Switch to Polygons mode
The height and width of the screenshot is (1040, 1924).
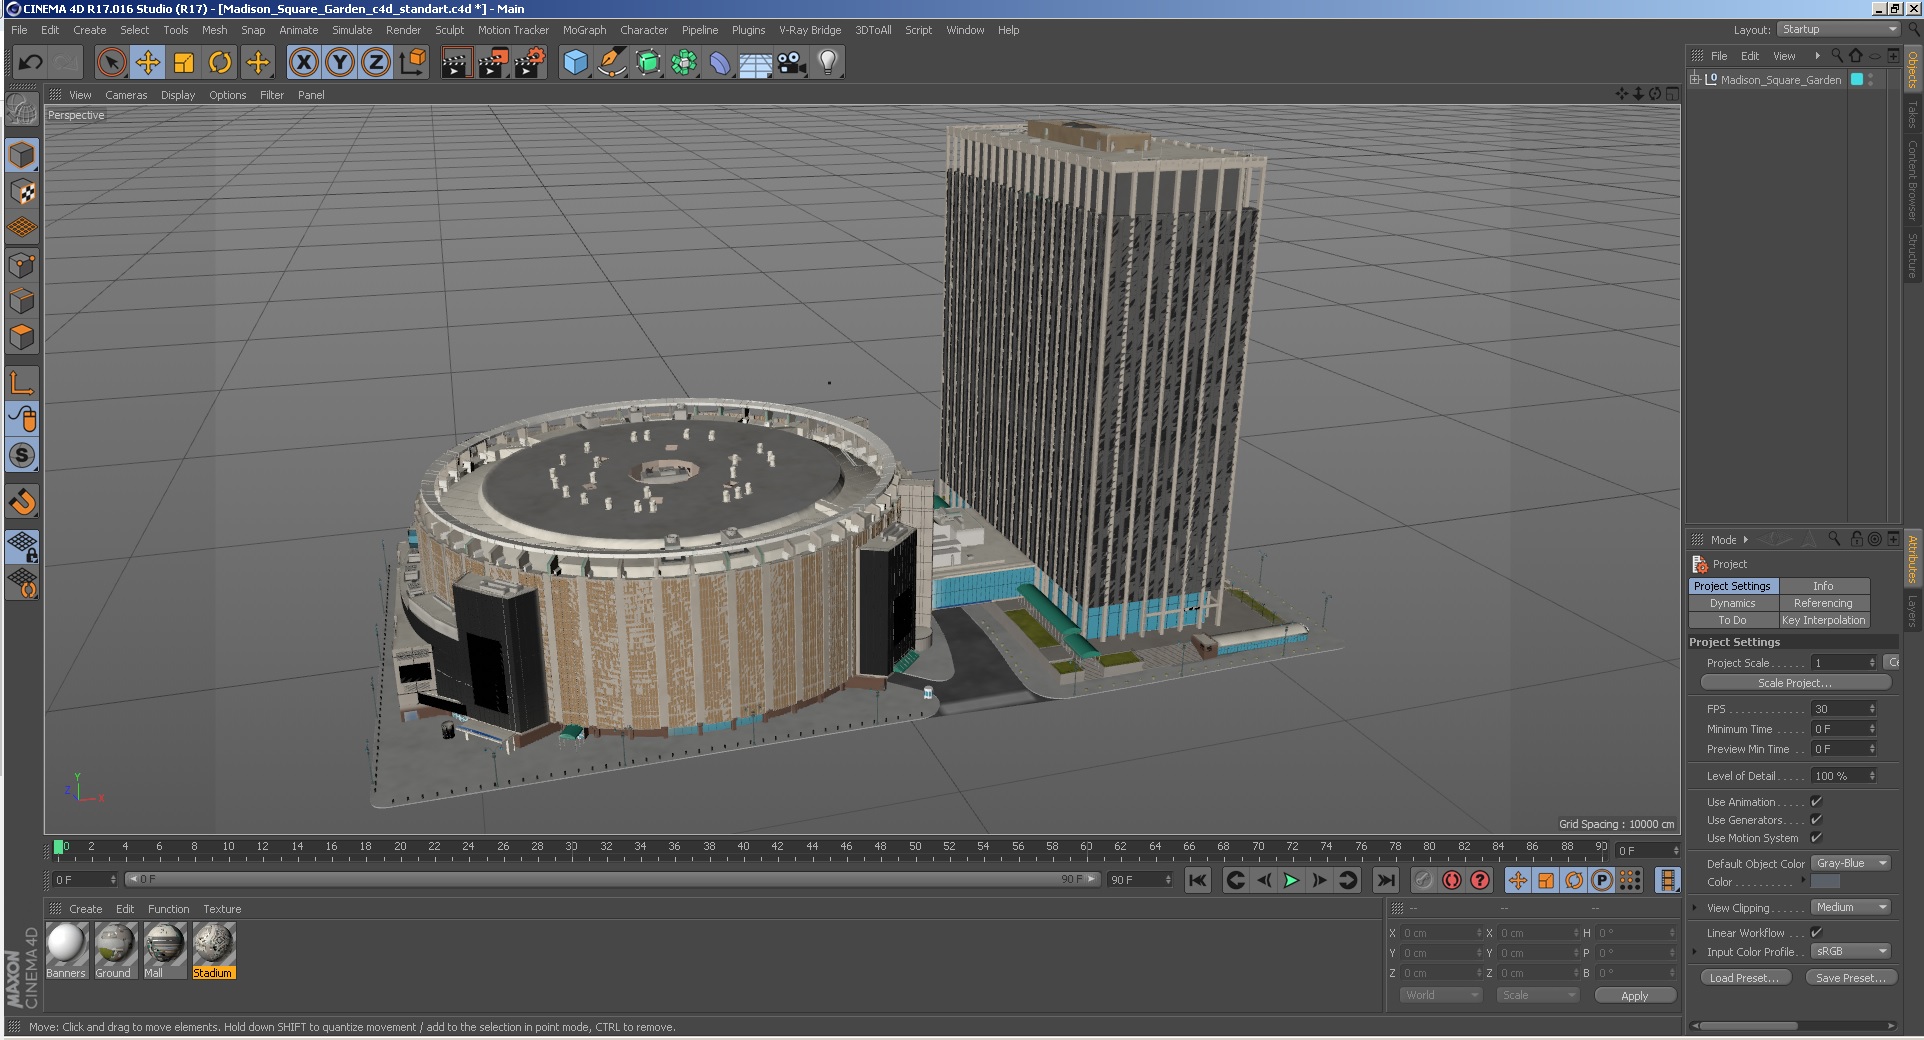tap(22, 337)
